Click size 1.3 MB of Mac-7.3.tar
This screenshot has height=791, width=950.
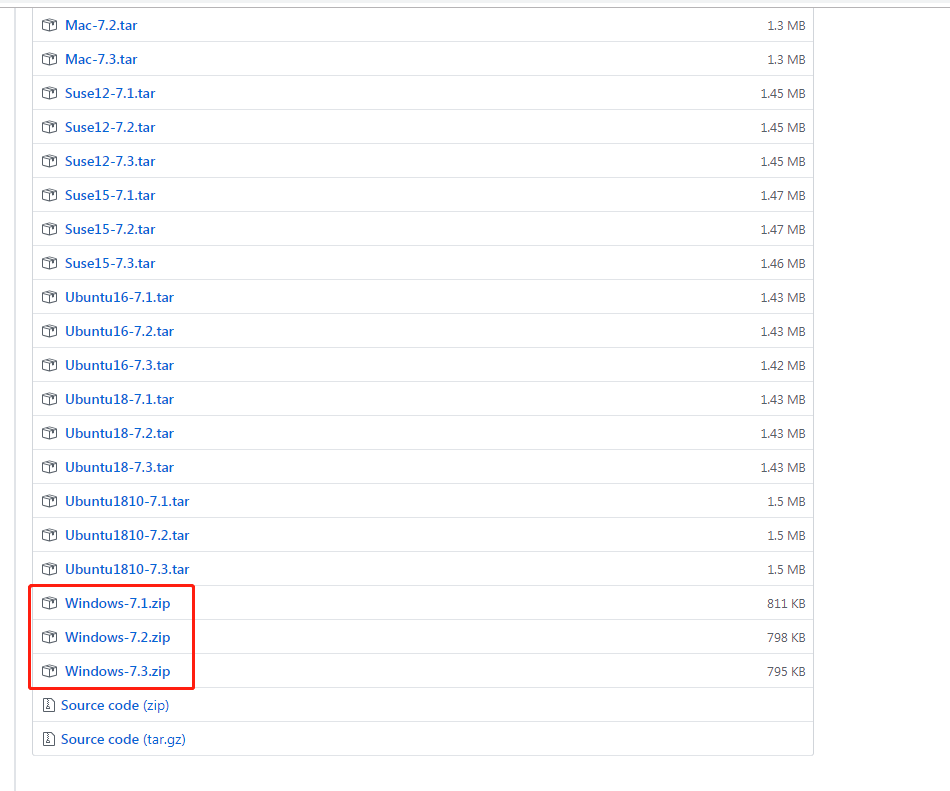786,59
